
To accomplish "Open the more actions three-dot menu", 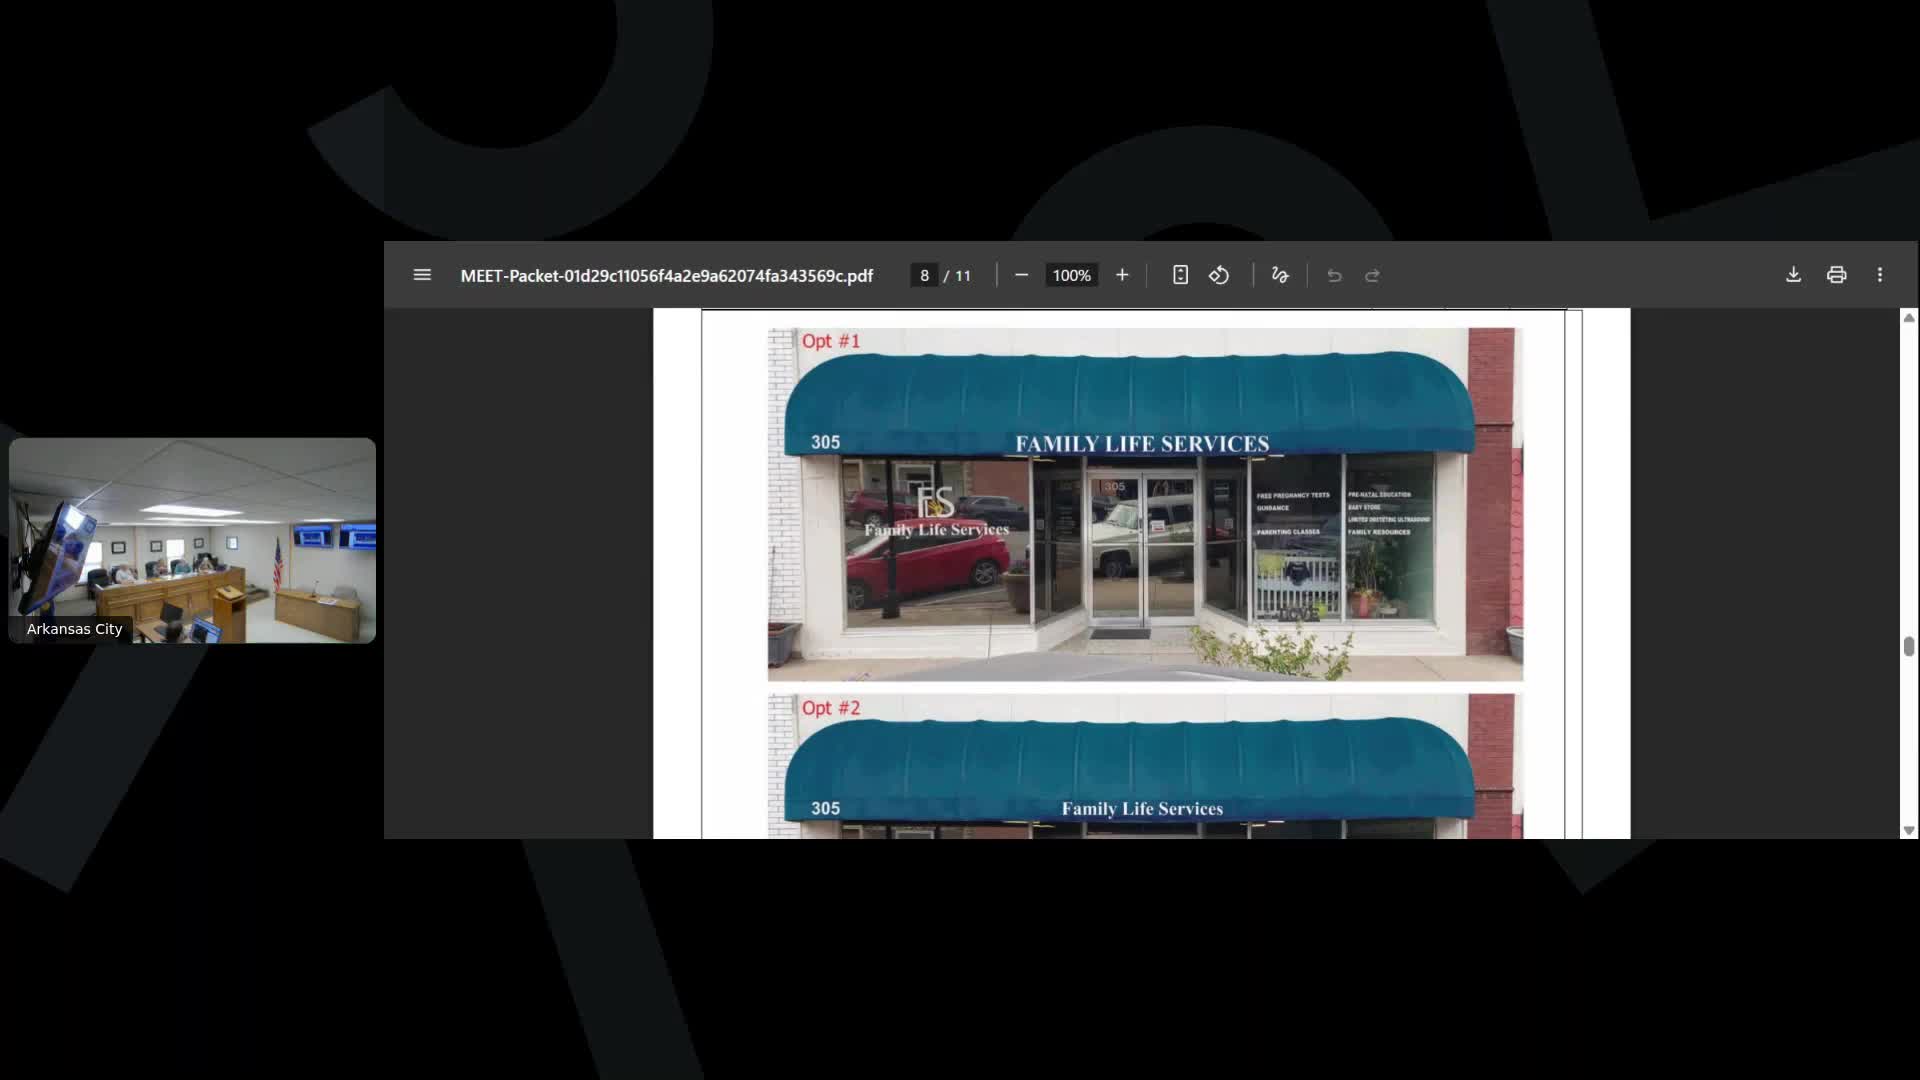I will (1880, 275).
